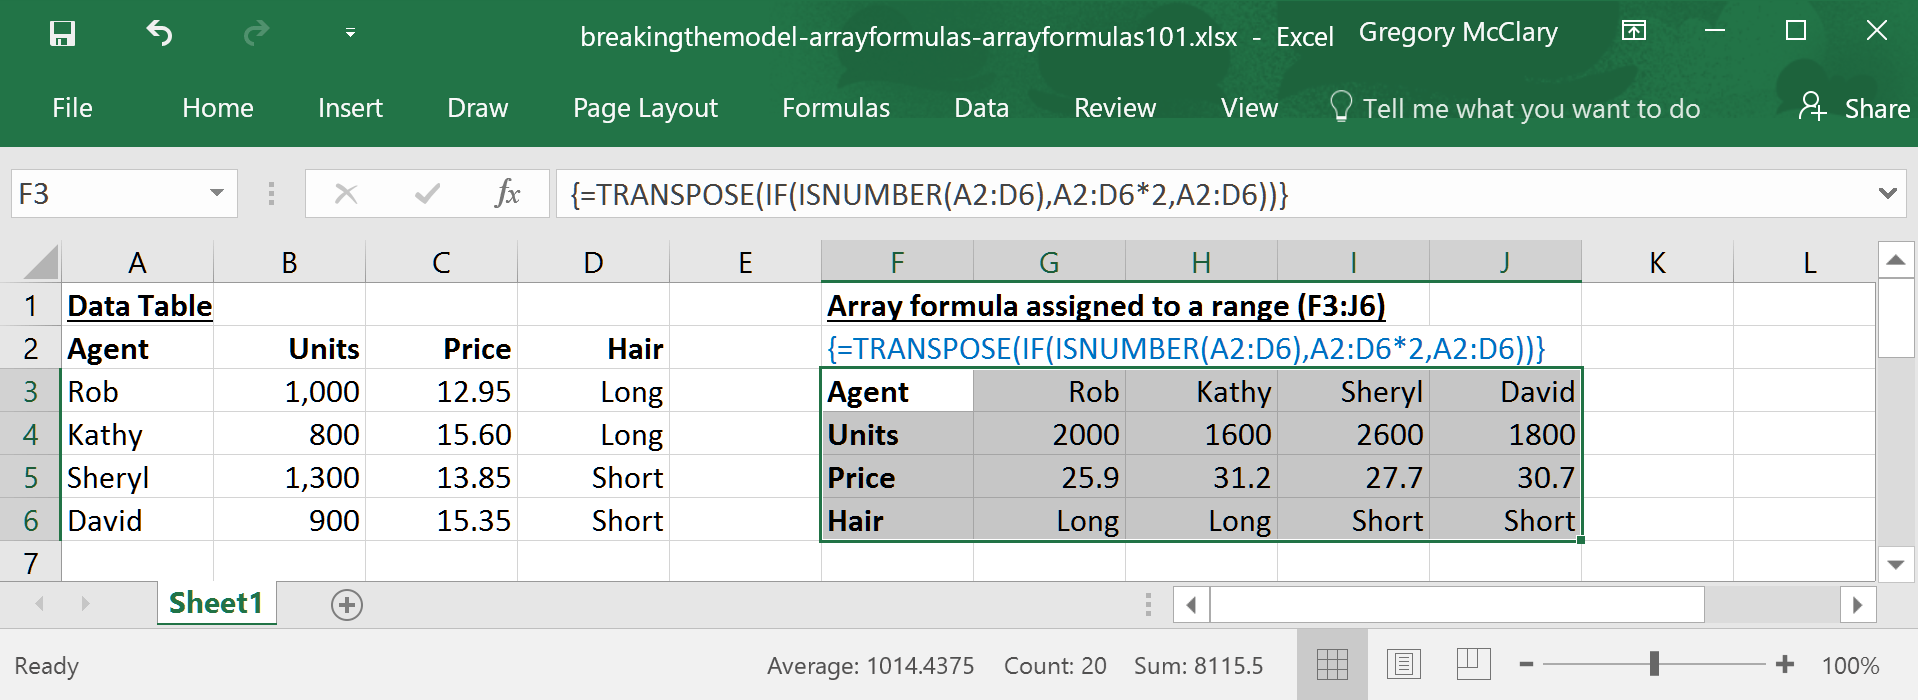The height and width of the screenshot is (700, 1918).
Task: Click cell J3 David
Action: [1505, 391]
